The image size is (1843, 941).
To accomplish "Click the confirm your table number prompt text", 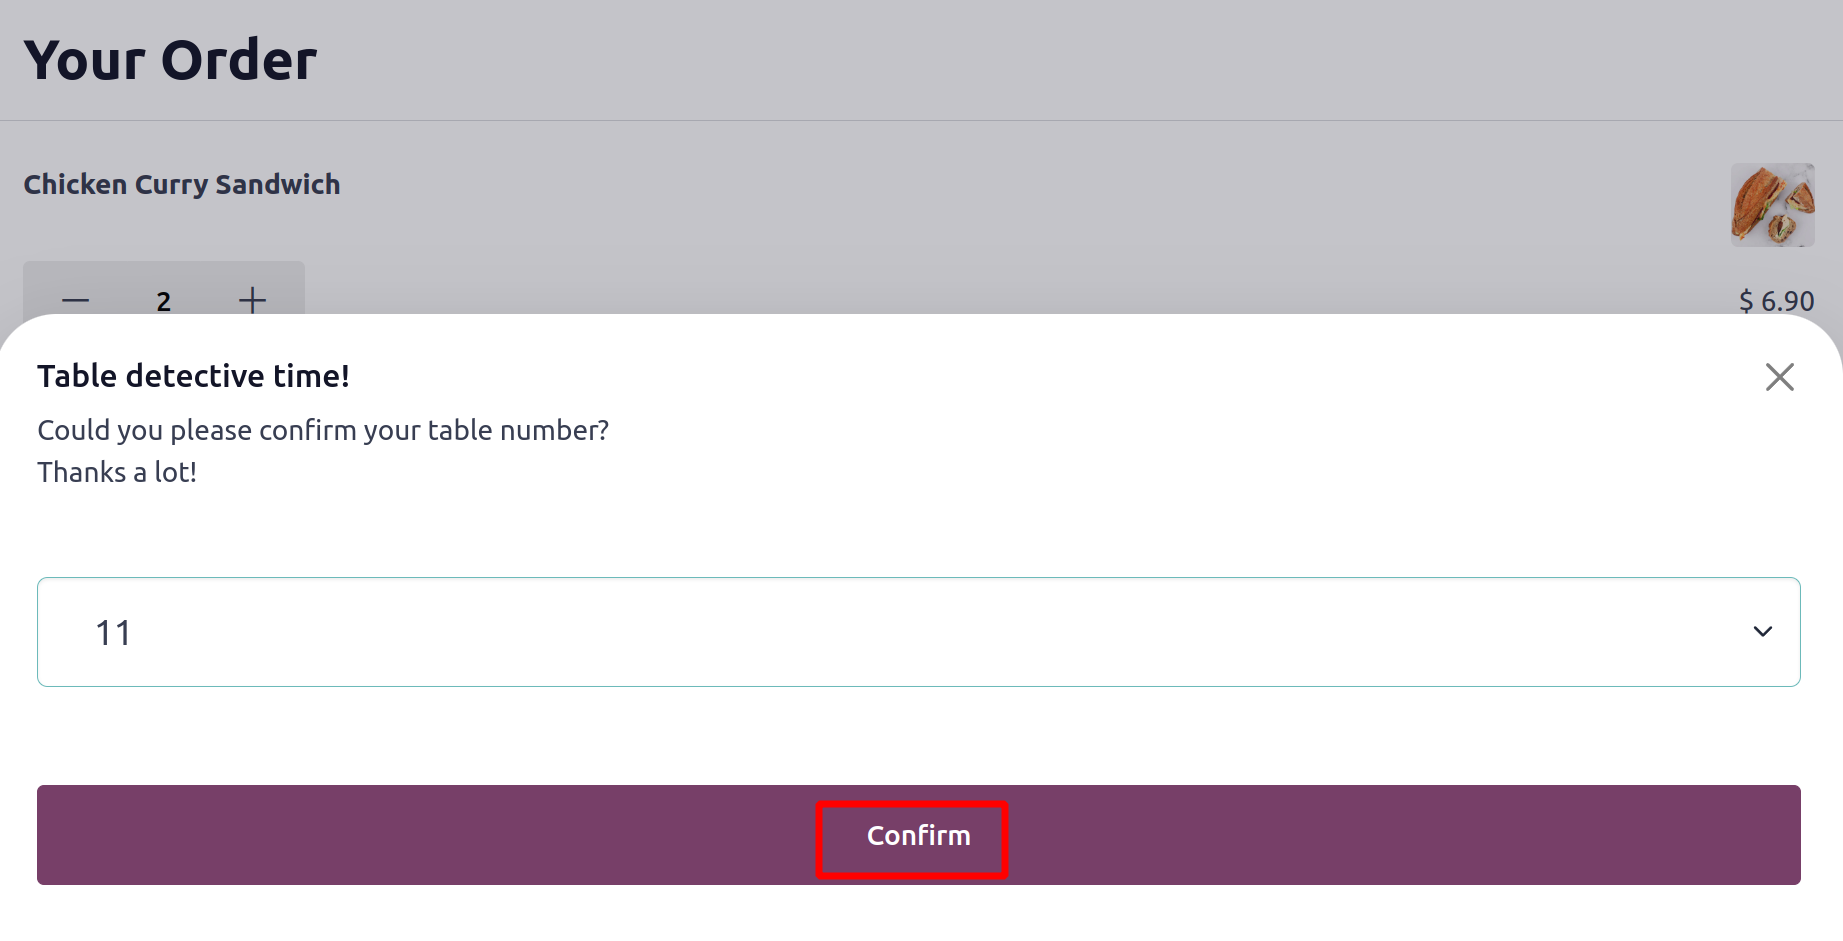I will click(x=323, y=431).
